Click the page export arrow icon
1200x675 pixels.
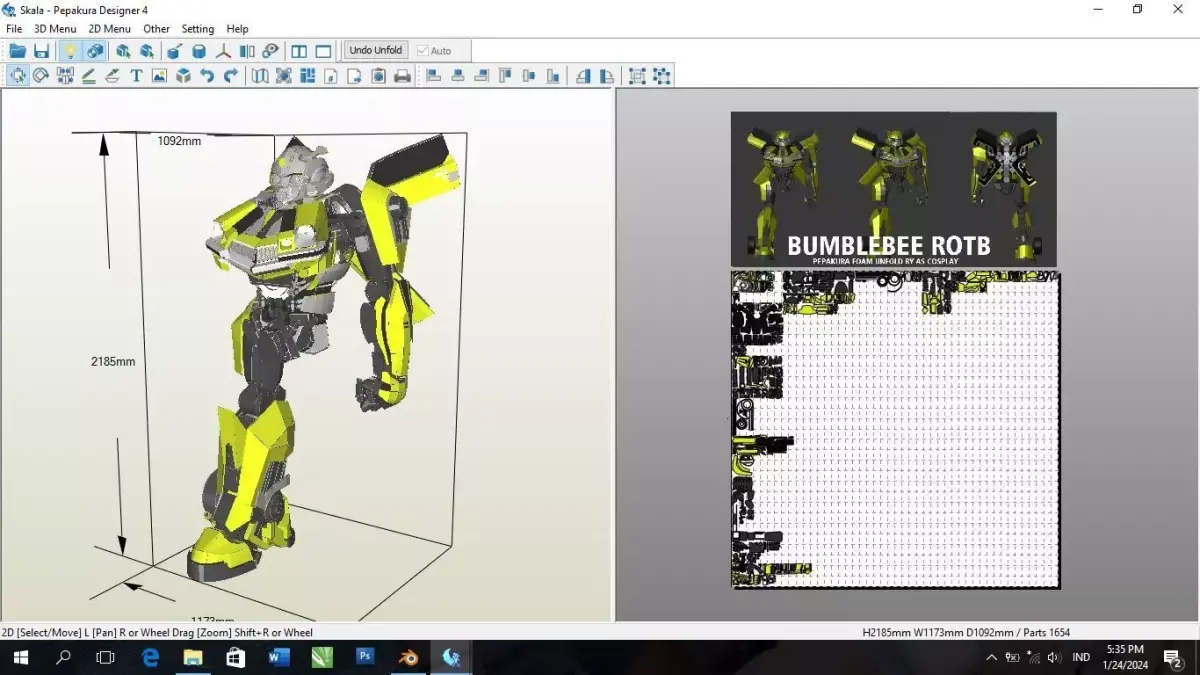355,75
